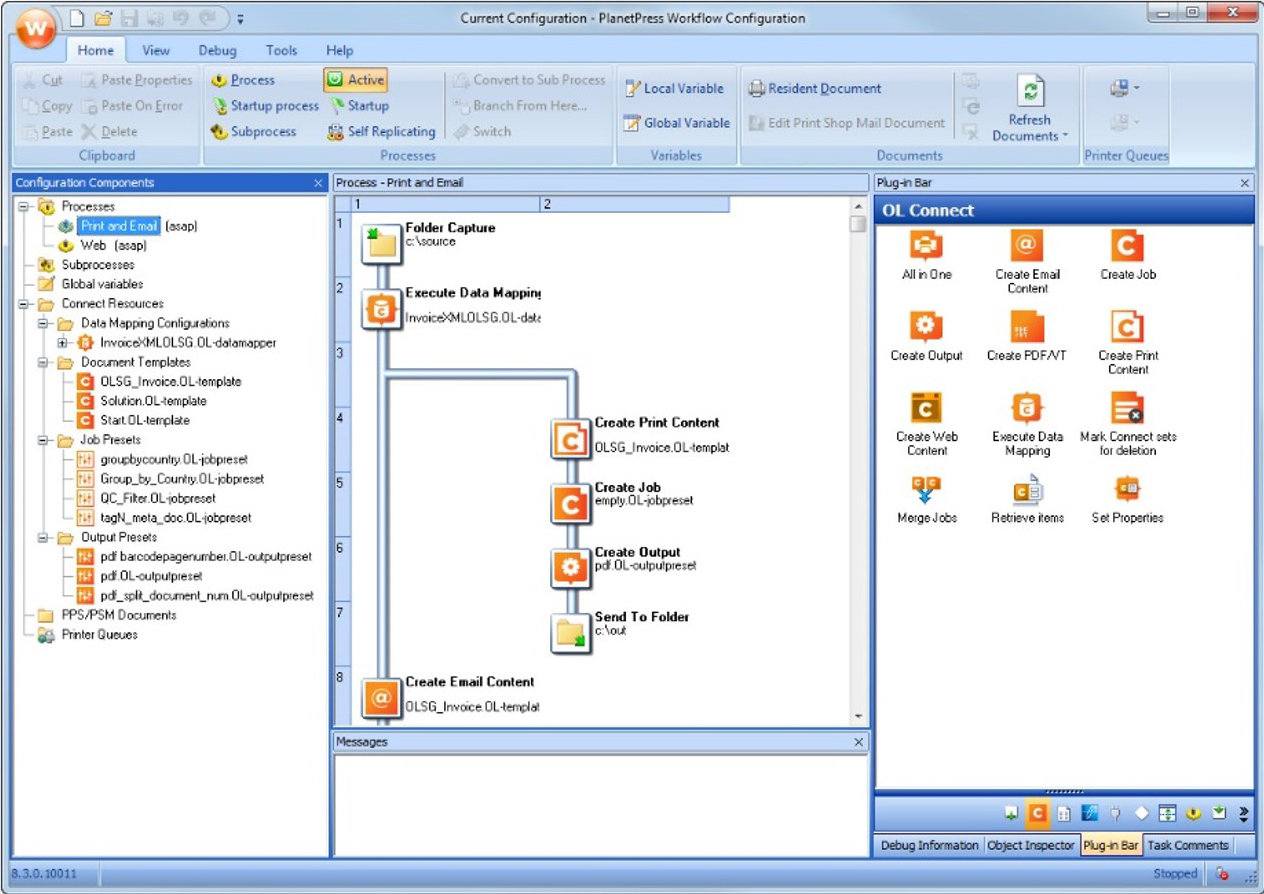Open the View ribbon tab
Image resolution: width=1264 pixels, height=894 pixels.
156,50
